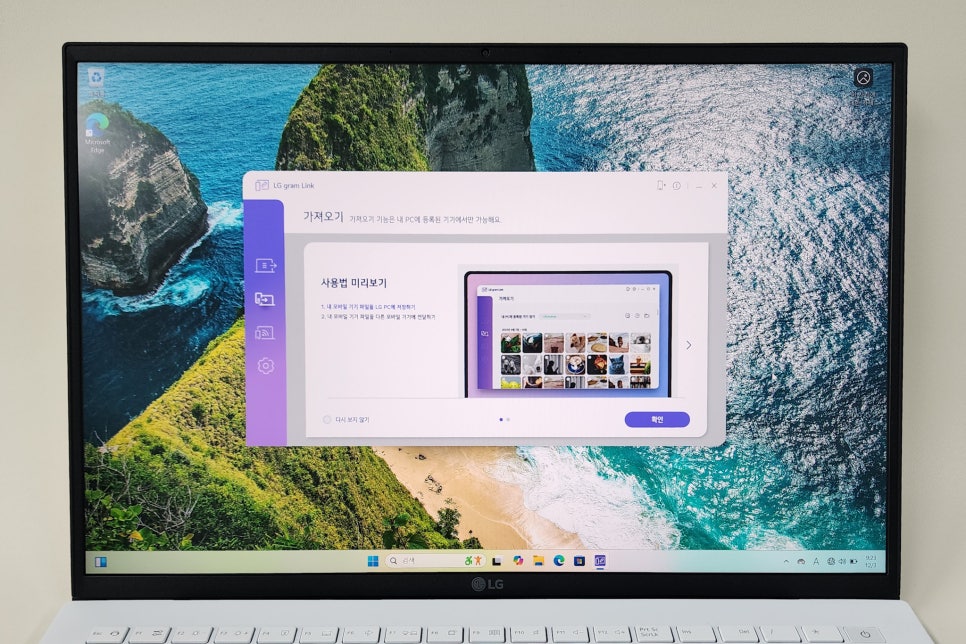Click the LG gram Link logo icon
The height and width of the screenshot is (644, 966).
click(x=262, y=185)
